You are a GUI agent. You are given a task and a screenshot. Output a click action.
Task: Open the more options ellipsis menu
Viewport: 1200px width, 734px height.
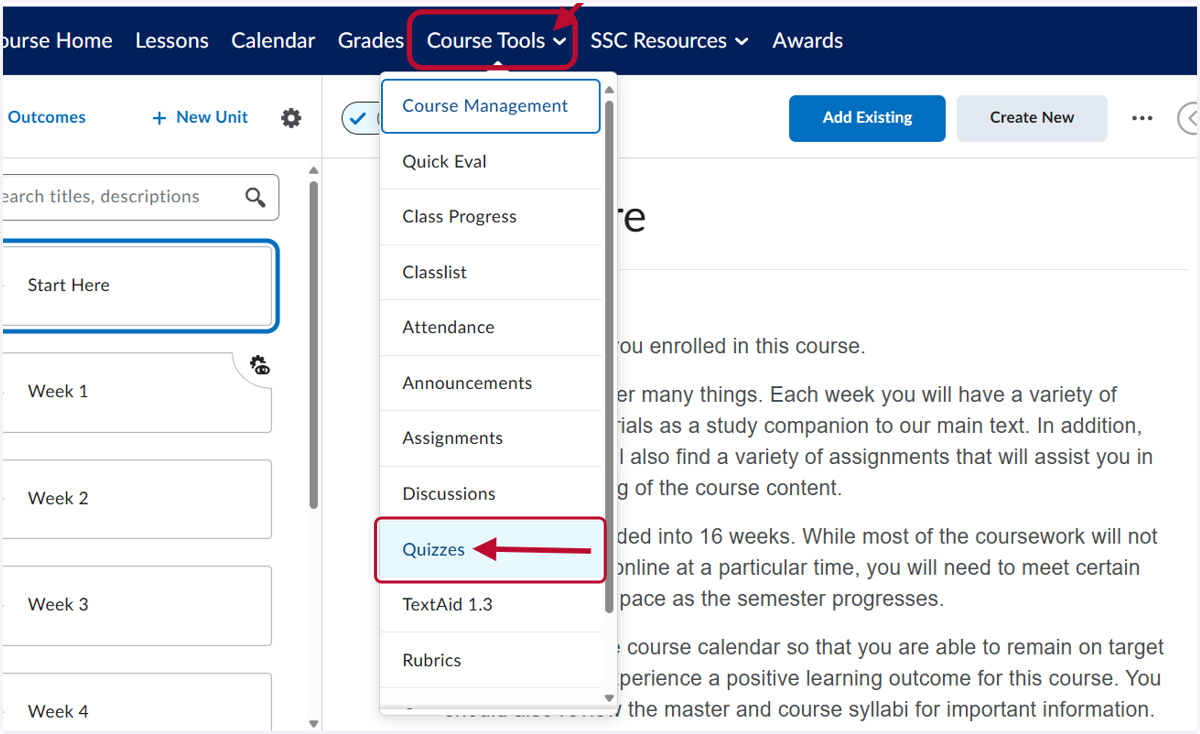(x=1142, y=118)
